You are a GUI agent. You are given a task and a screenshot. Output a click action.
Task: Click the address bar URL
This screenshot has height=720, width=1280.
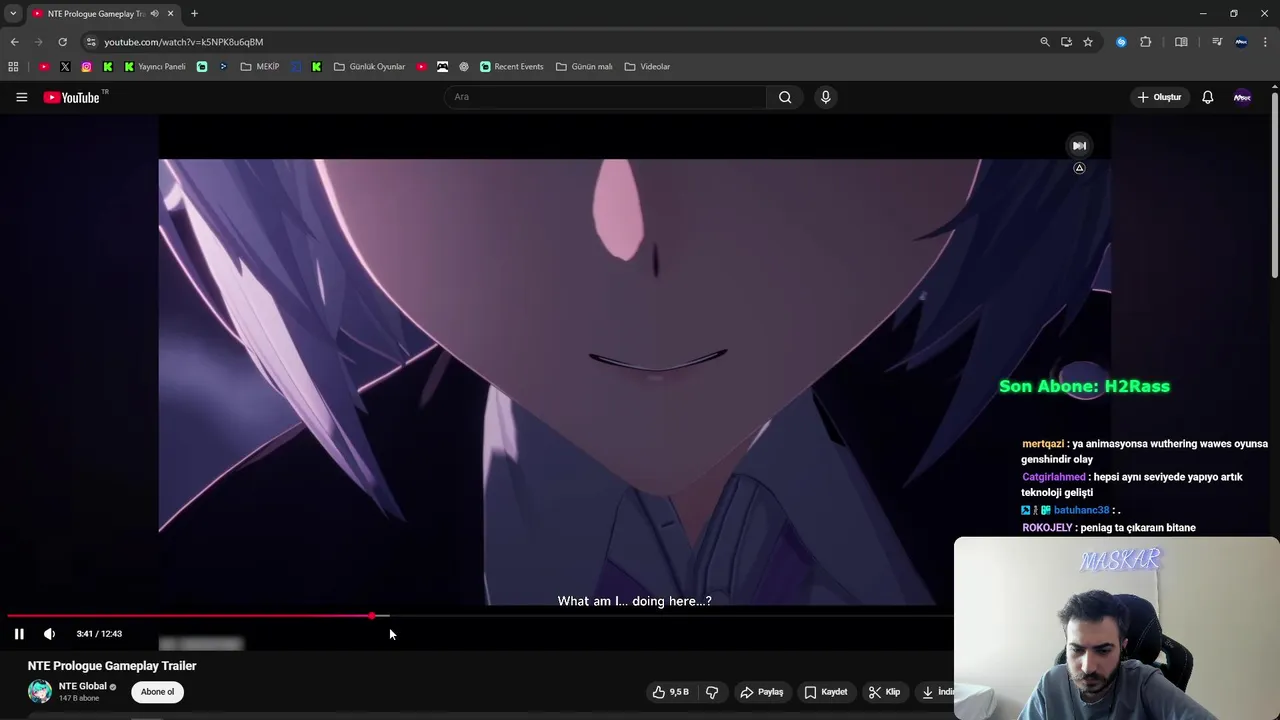coord(184,42)
